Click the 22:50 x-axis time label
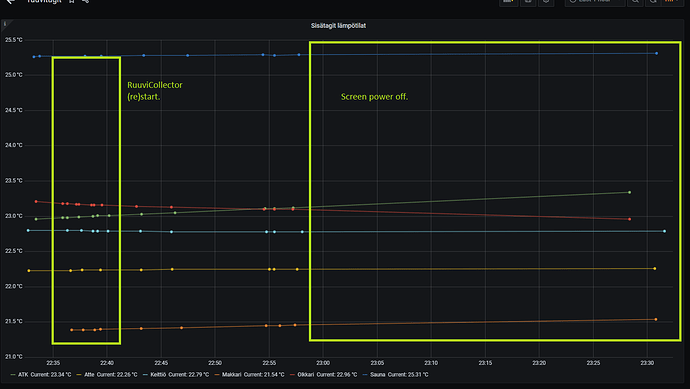 [215, 363]
